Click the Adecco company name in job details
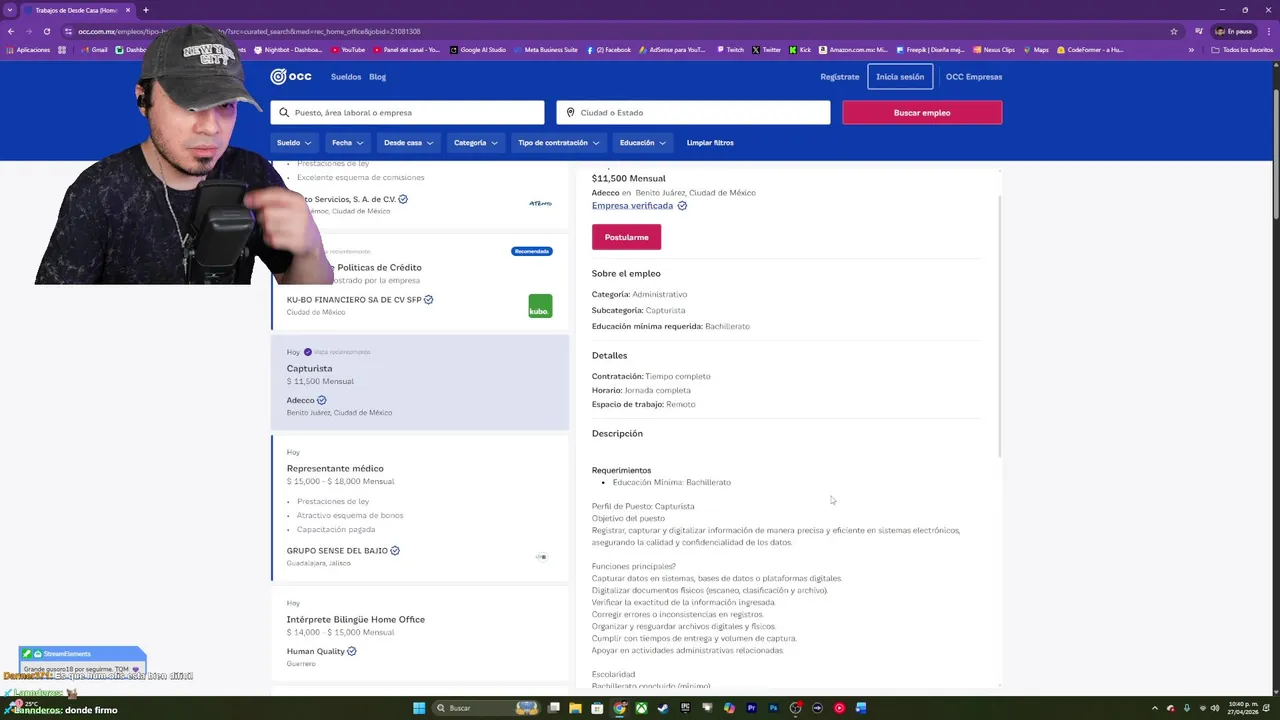 605,193
